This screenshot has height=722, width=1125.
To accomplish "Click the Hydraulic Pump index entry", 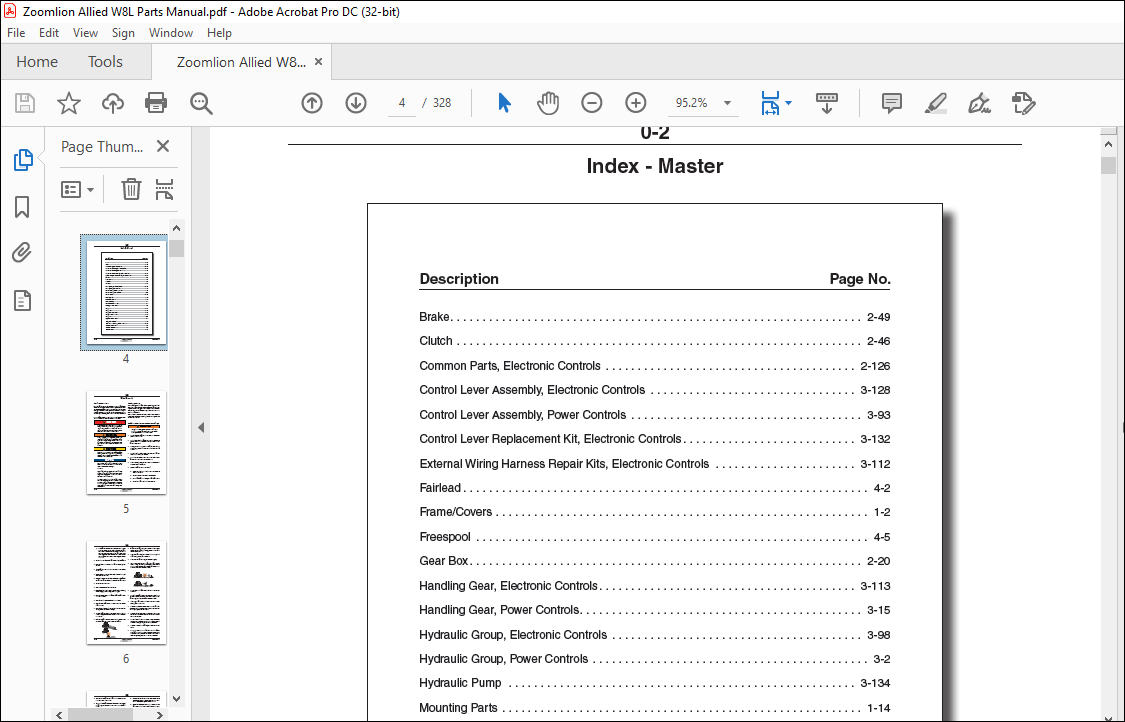I will (654, 683).
